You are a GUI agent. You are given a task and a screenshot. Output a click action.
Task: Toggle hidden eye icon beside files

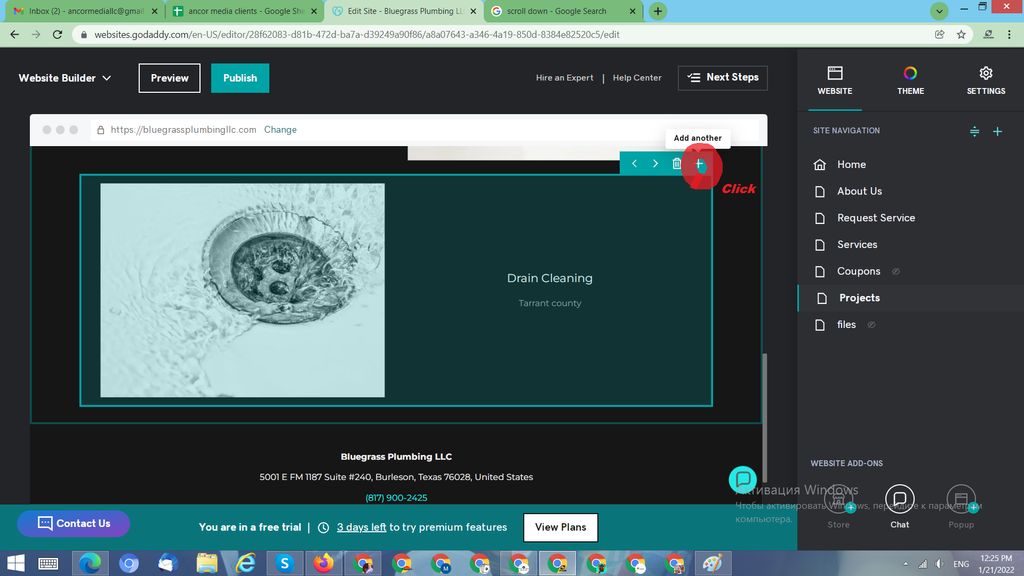(872, 324)
